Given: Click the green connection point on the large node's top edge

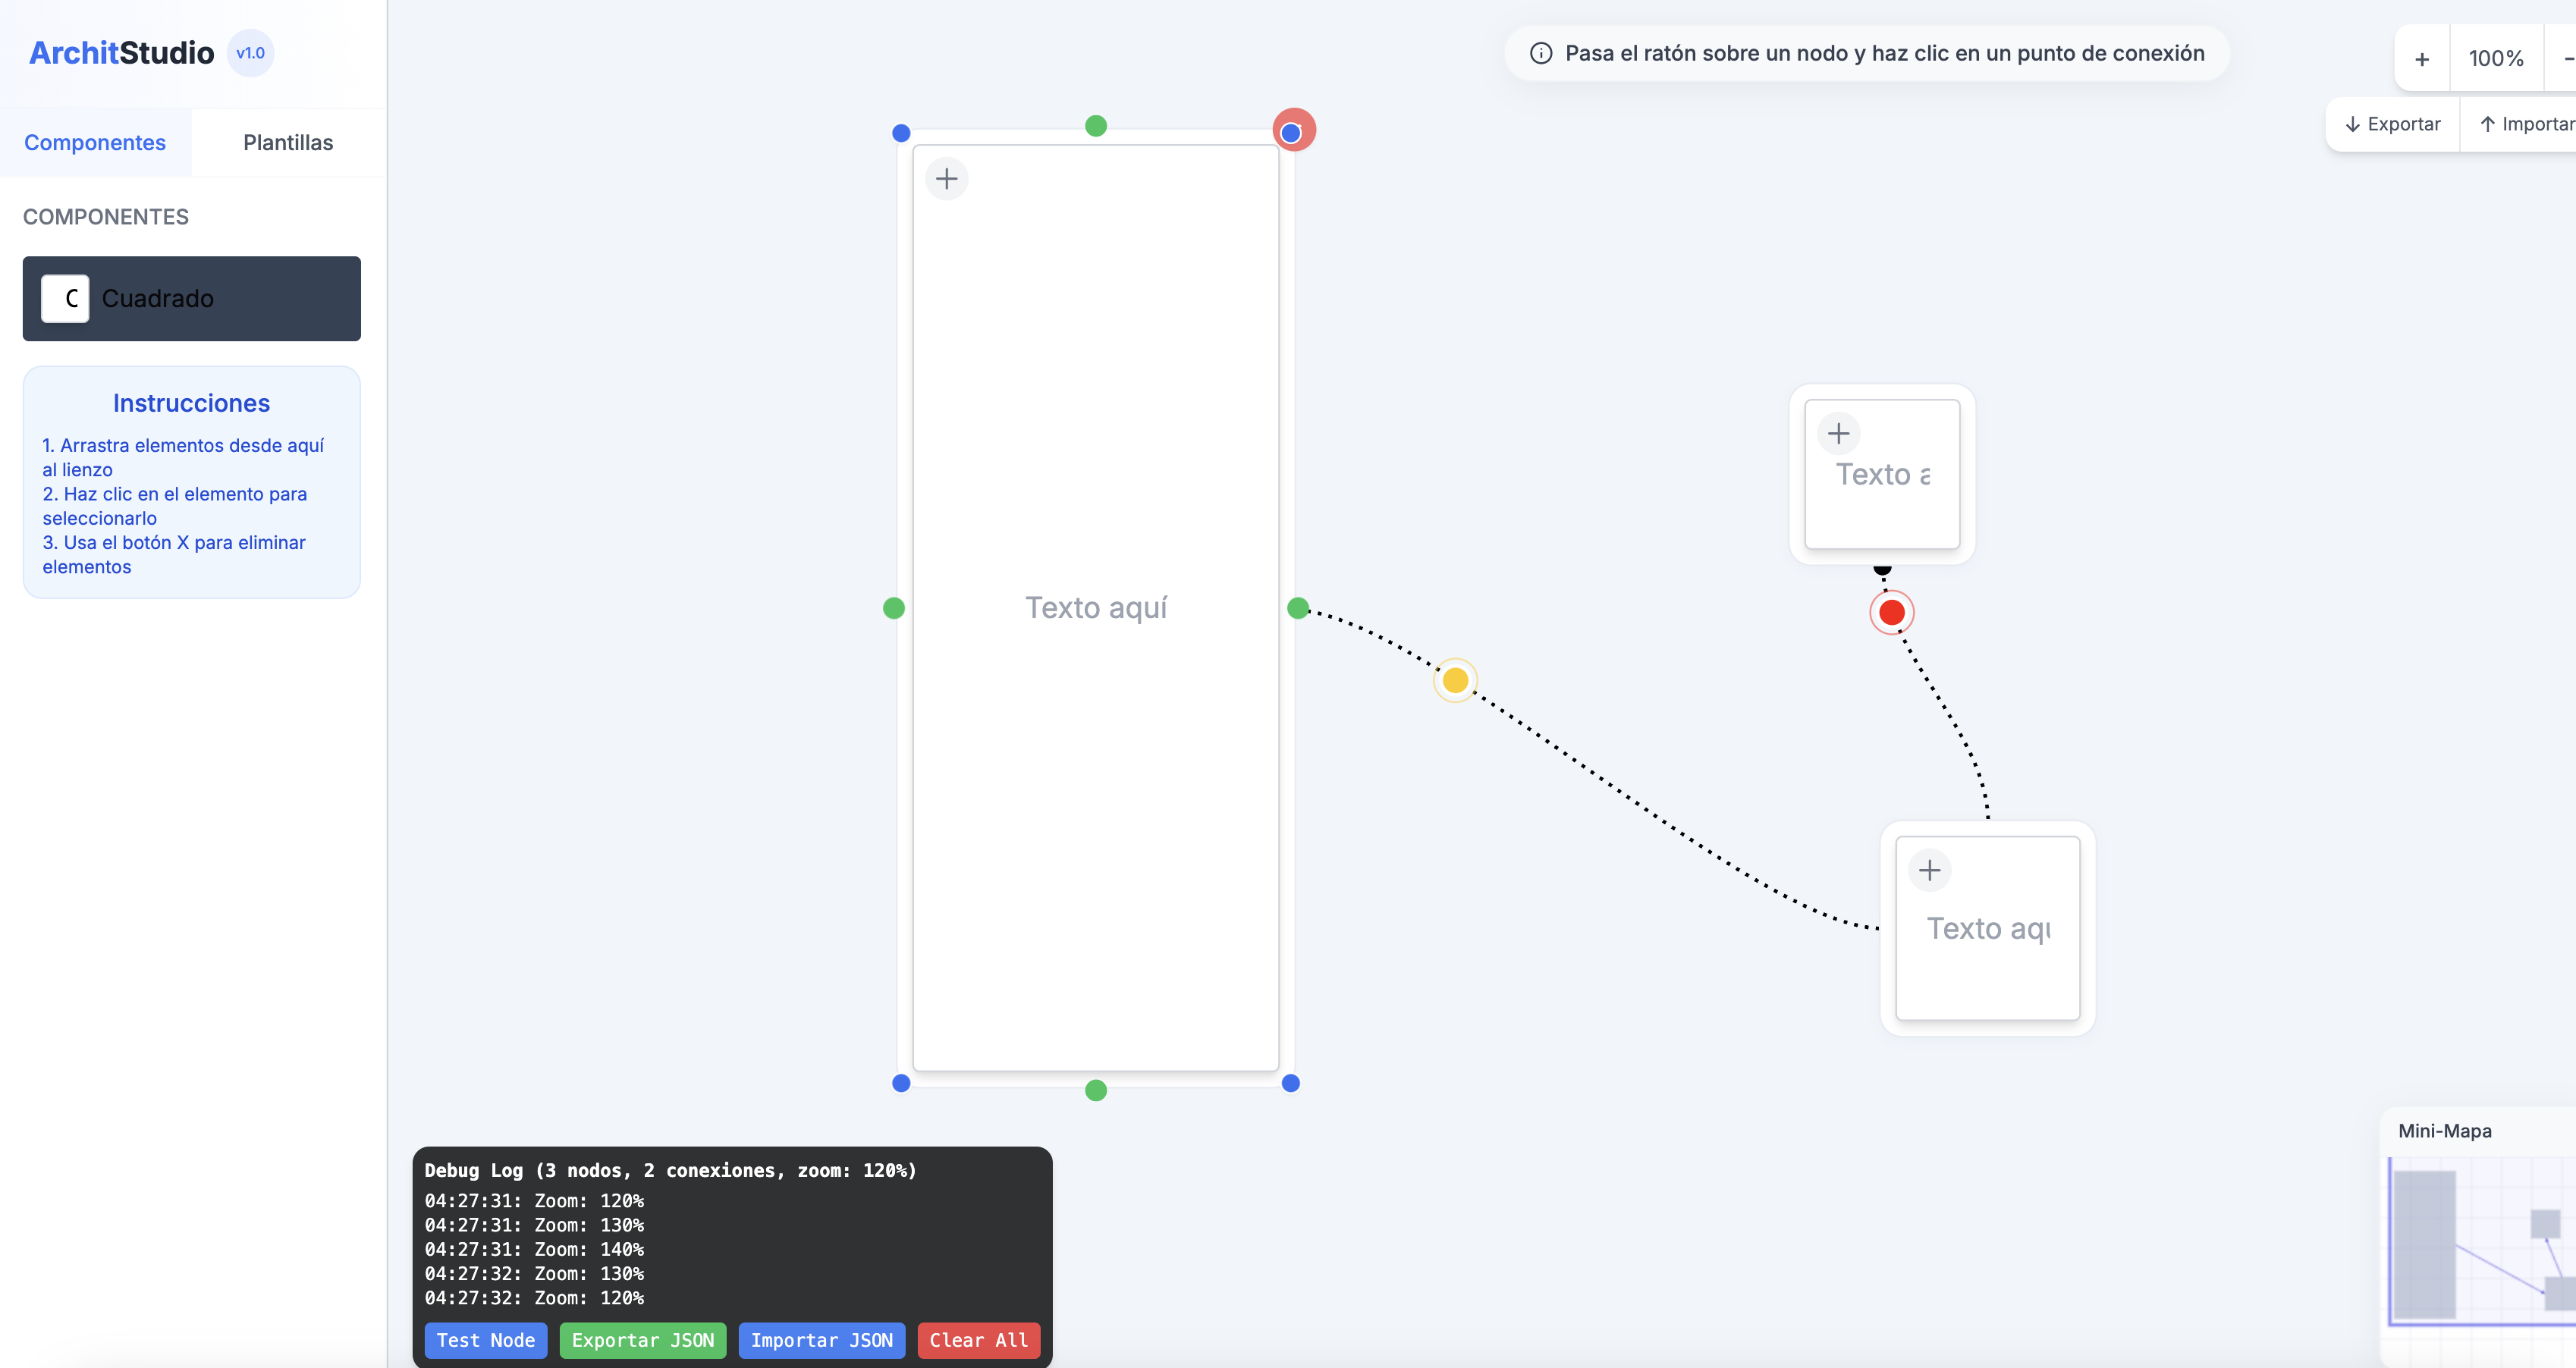Looking at the screenshot, I should coord(1096,126).
